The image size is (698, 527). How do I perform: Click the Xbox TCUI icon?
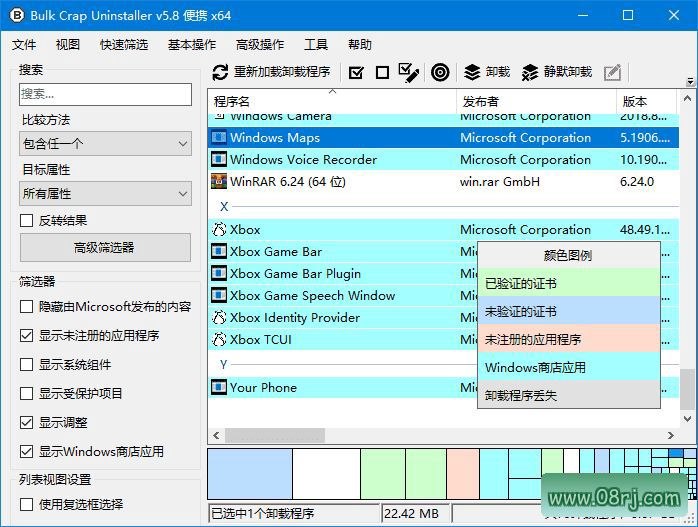pos(219,340)
